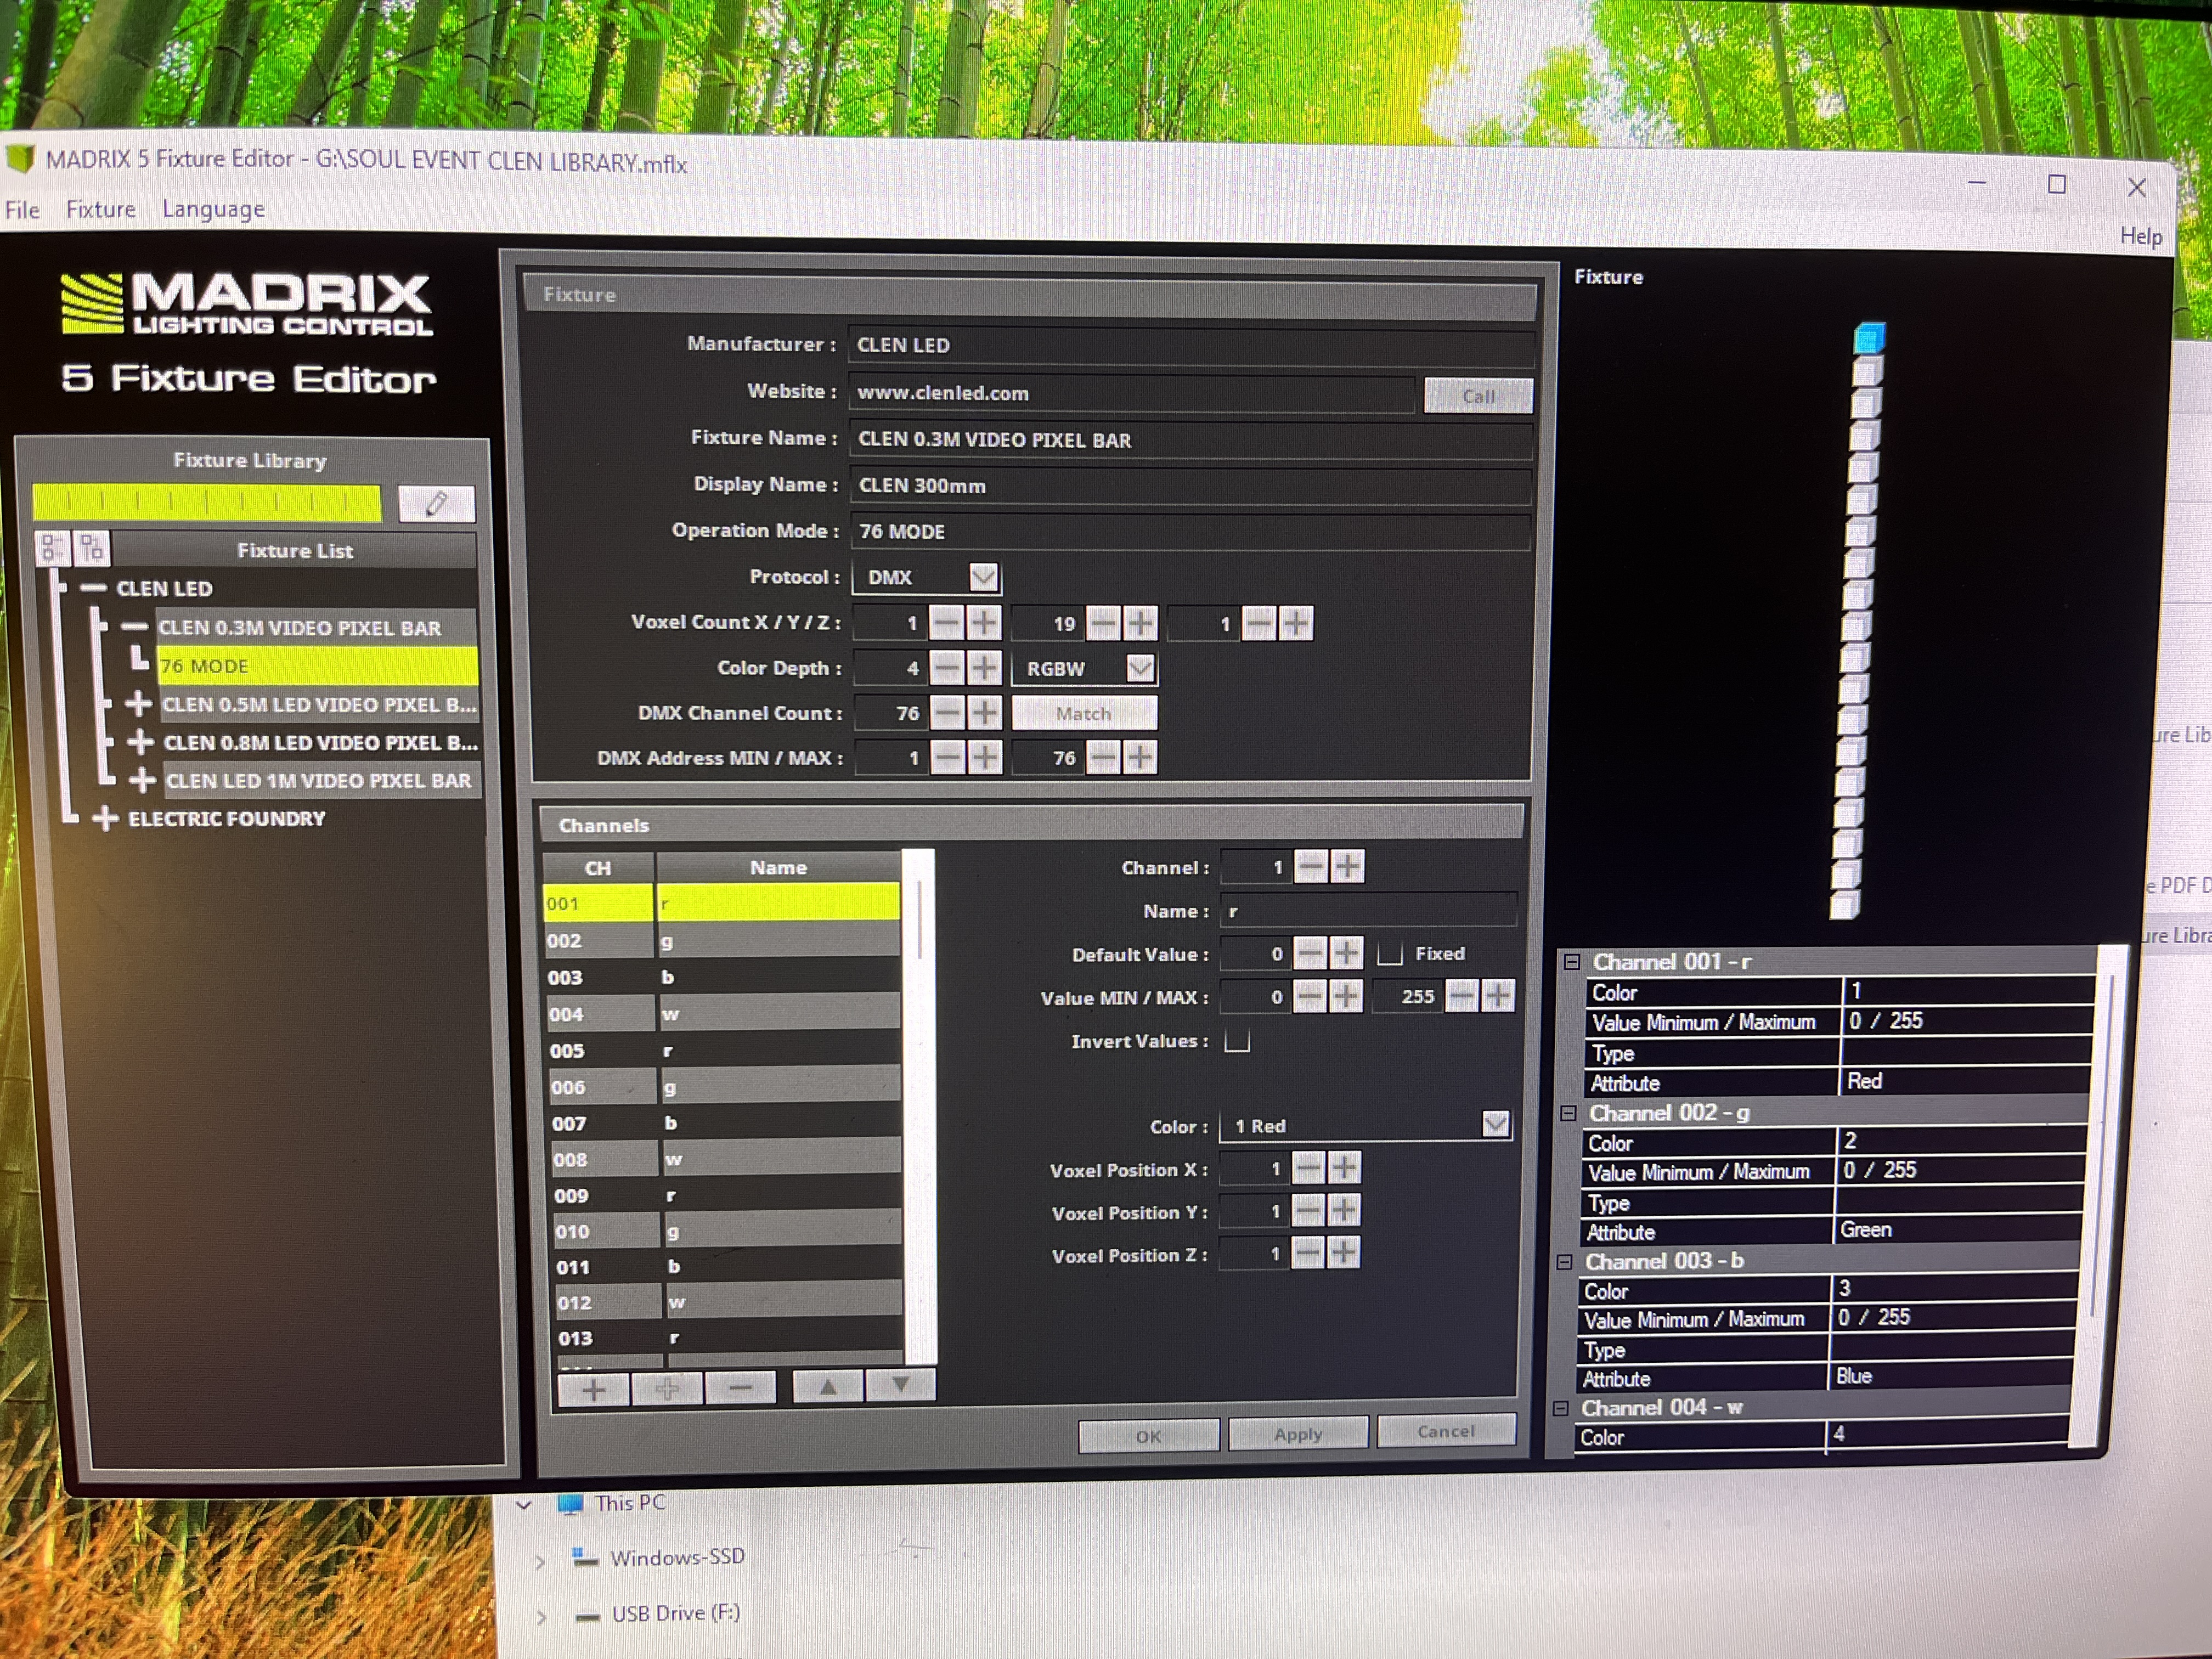Image resolution: width=2212 pixels, height=1659 pixels.
Task: Click the Display Name input field
Action: (x=1190, y=486)
